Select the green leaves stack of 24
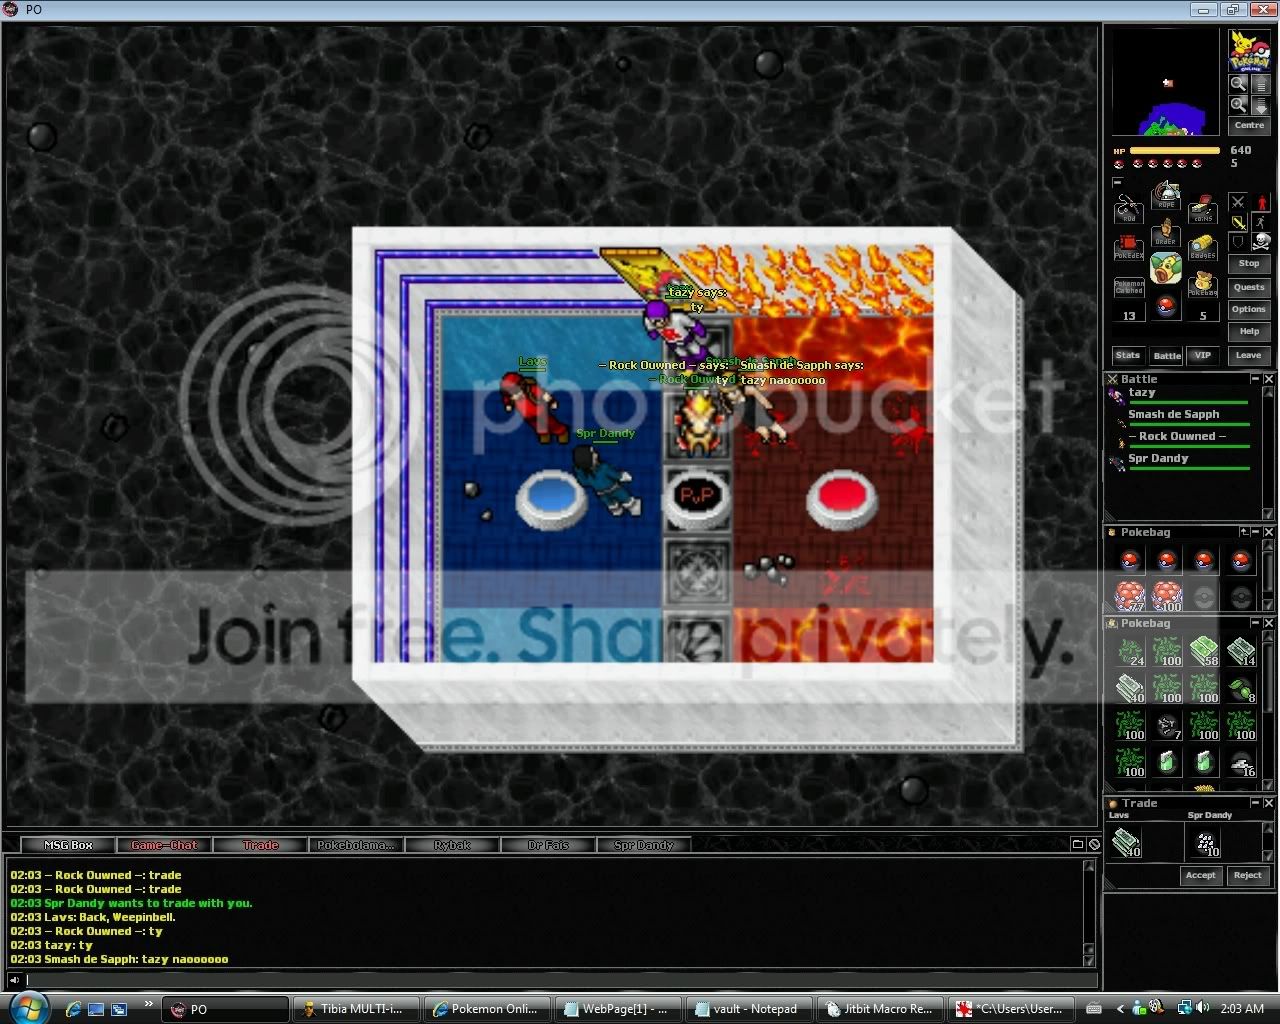 point(1130,652)
